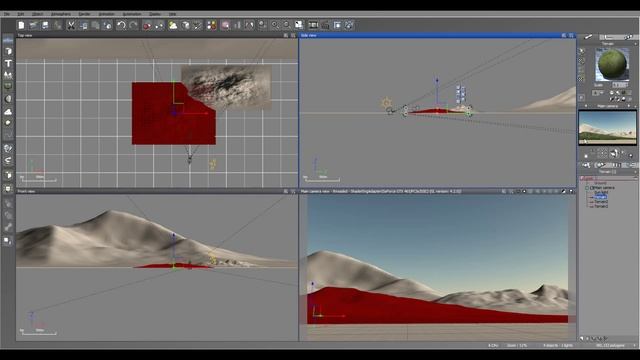
Task: Select the half-sphere rock tool
Action: 8,99
